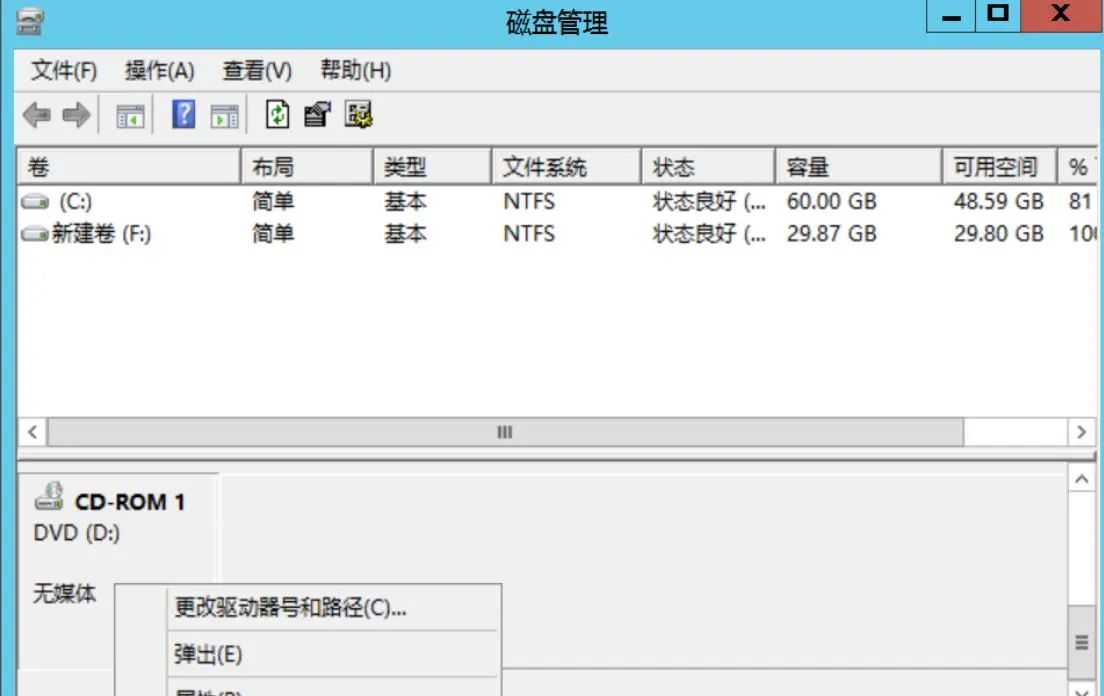Click the 基本 type cell of the 新建卷 (F:) row
Image resolution: width=1104 pixels, height=696 pixels.
405,234
